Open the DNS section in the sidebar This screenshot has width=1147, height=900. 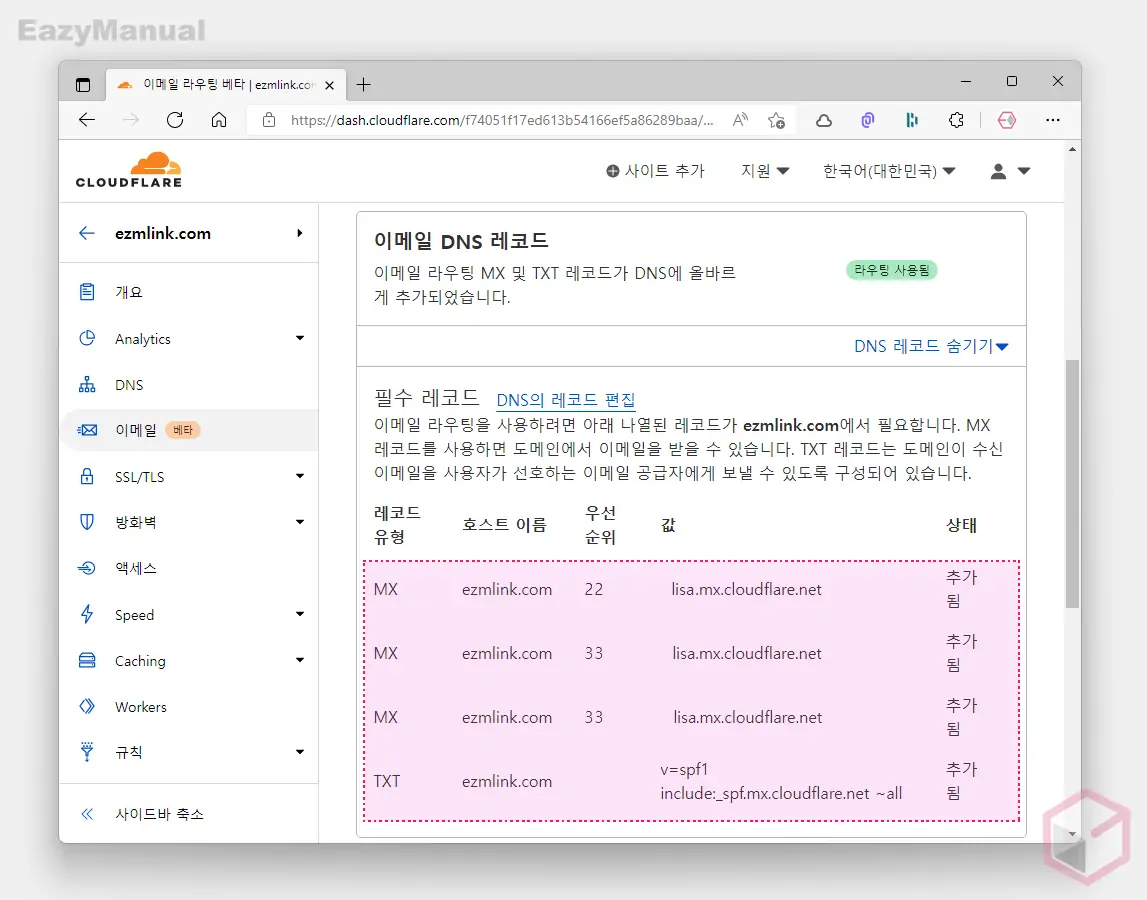point(128,384)
